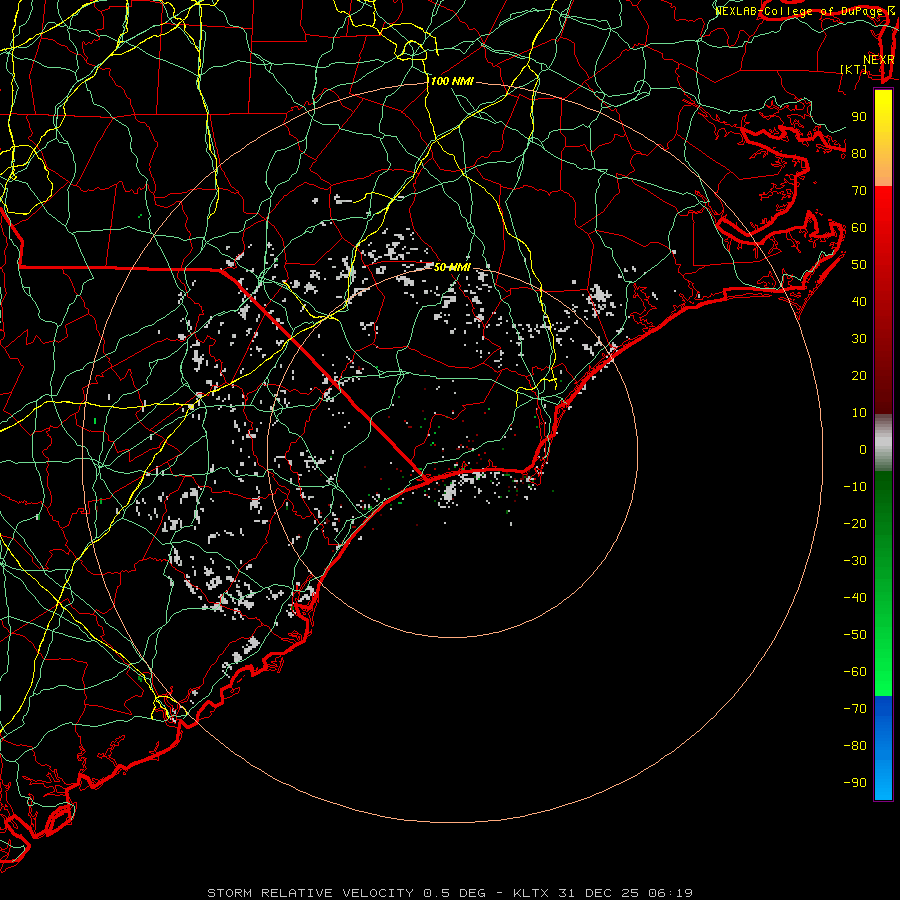Click the -40 scale value
The width and height of the screenshot is (900, 900).
coord(855,598)
